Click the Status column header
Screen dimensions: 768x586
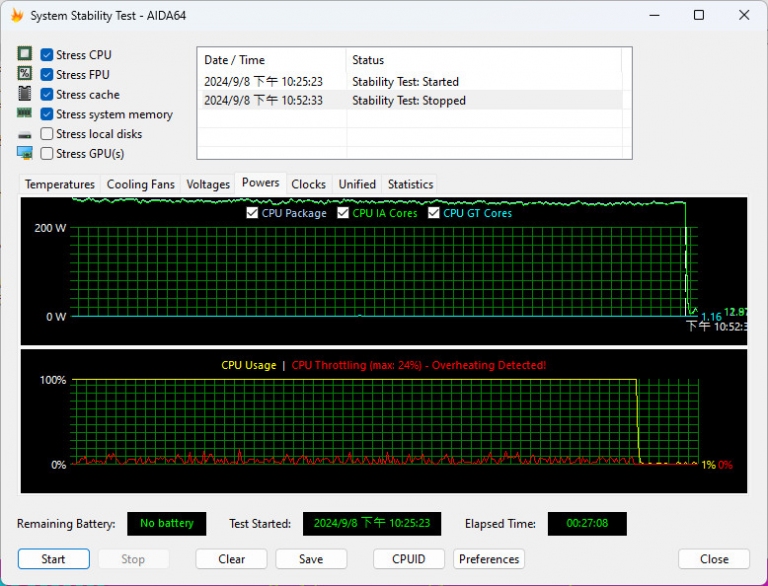point(483,60)
